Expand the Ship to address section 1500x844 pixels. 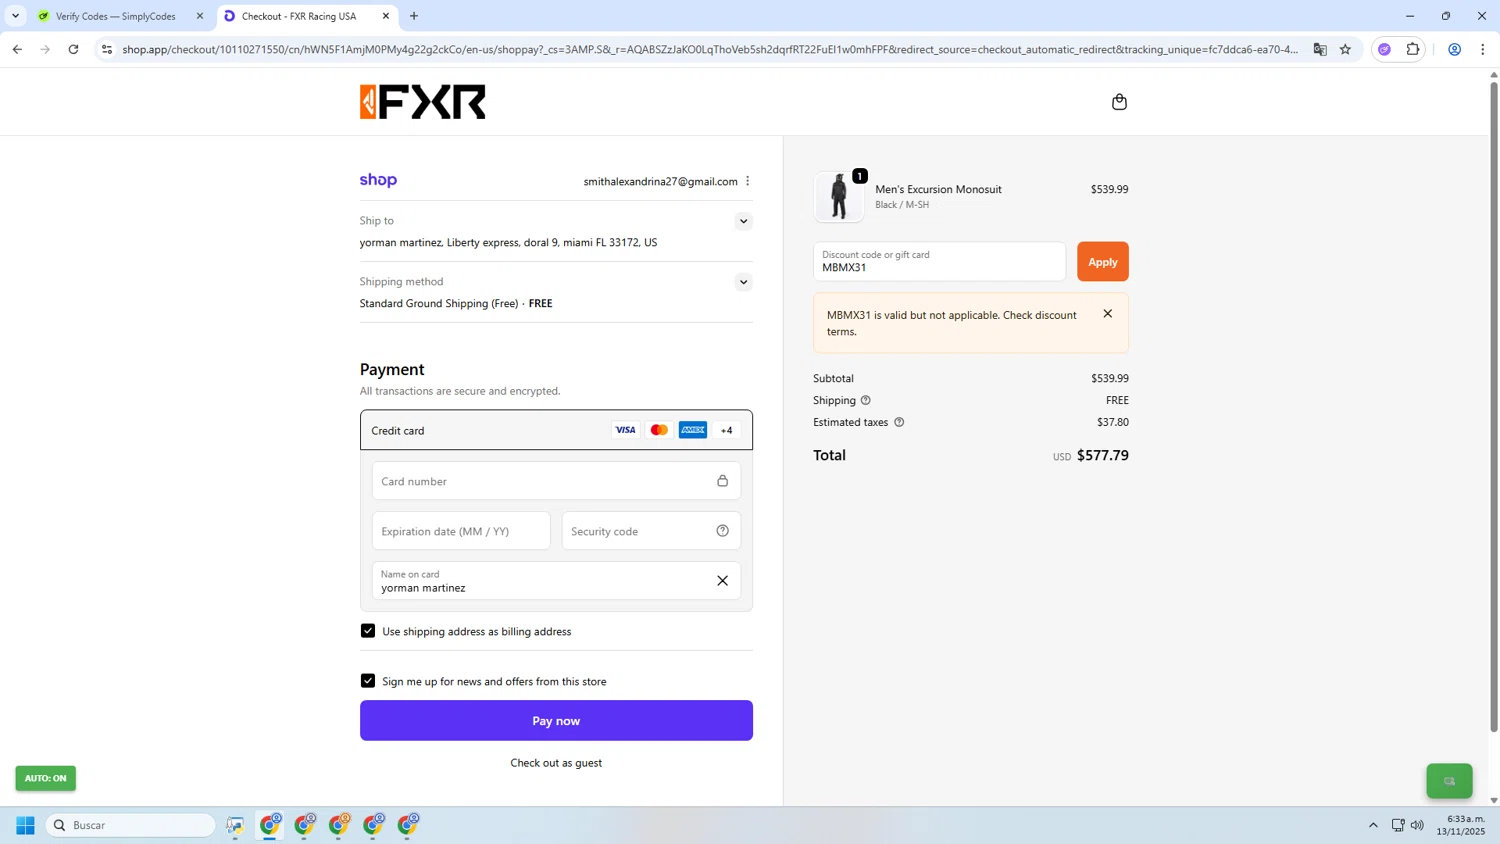743,221
